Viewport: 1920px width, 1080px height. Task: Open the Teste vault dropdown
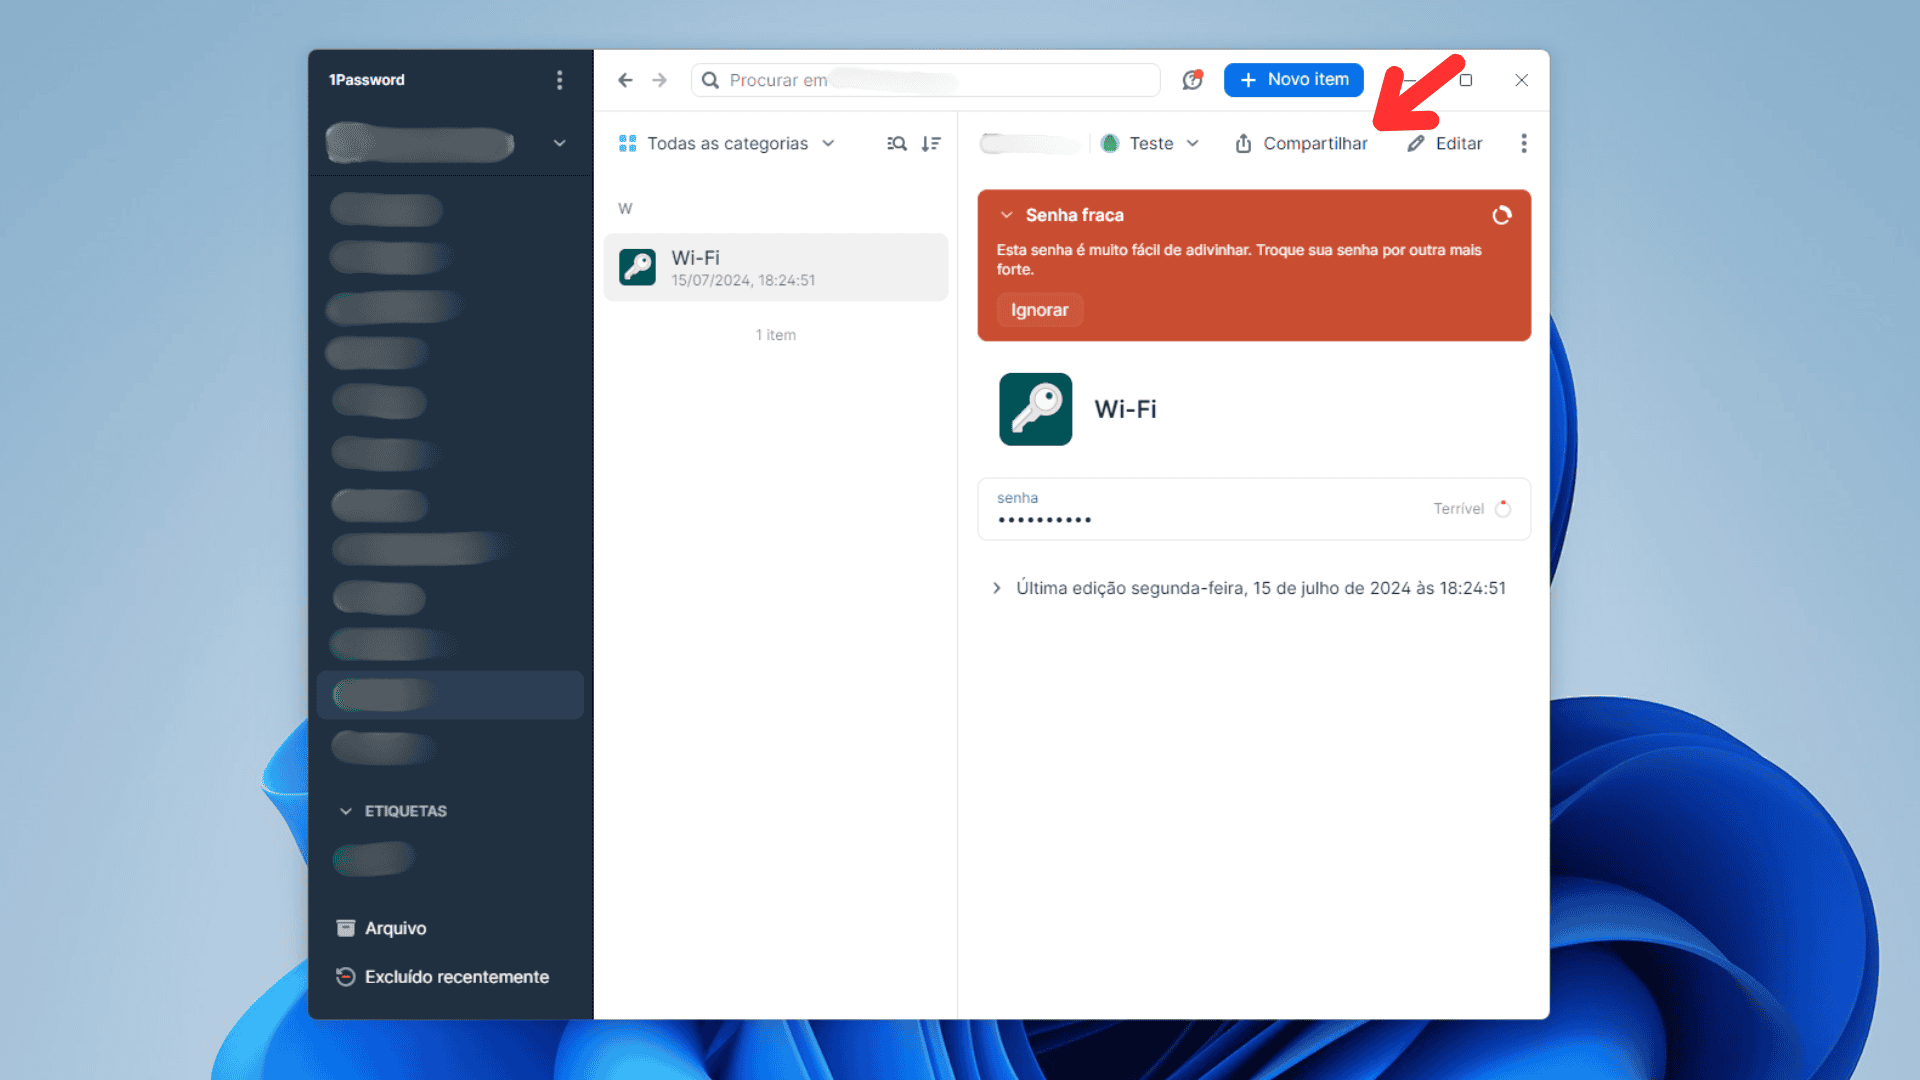[1150, 143]
